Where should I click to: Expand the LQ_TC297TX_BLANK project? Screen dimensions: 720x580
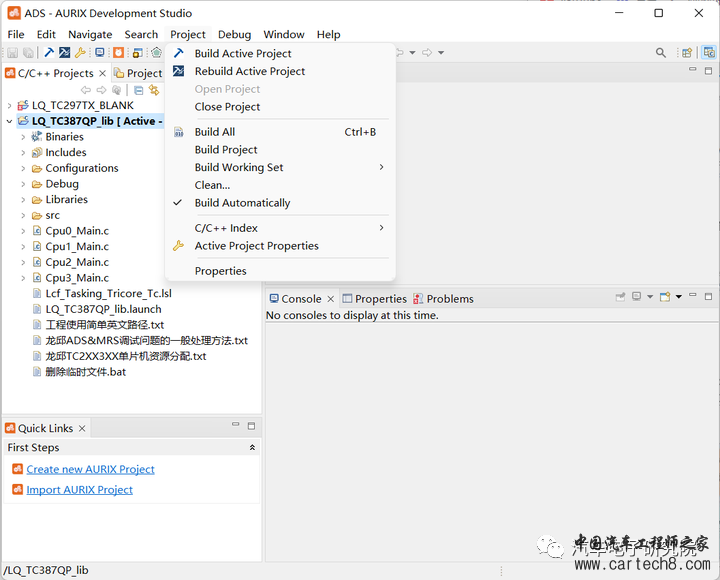click(x=10, y=106)
